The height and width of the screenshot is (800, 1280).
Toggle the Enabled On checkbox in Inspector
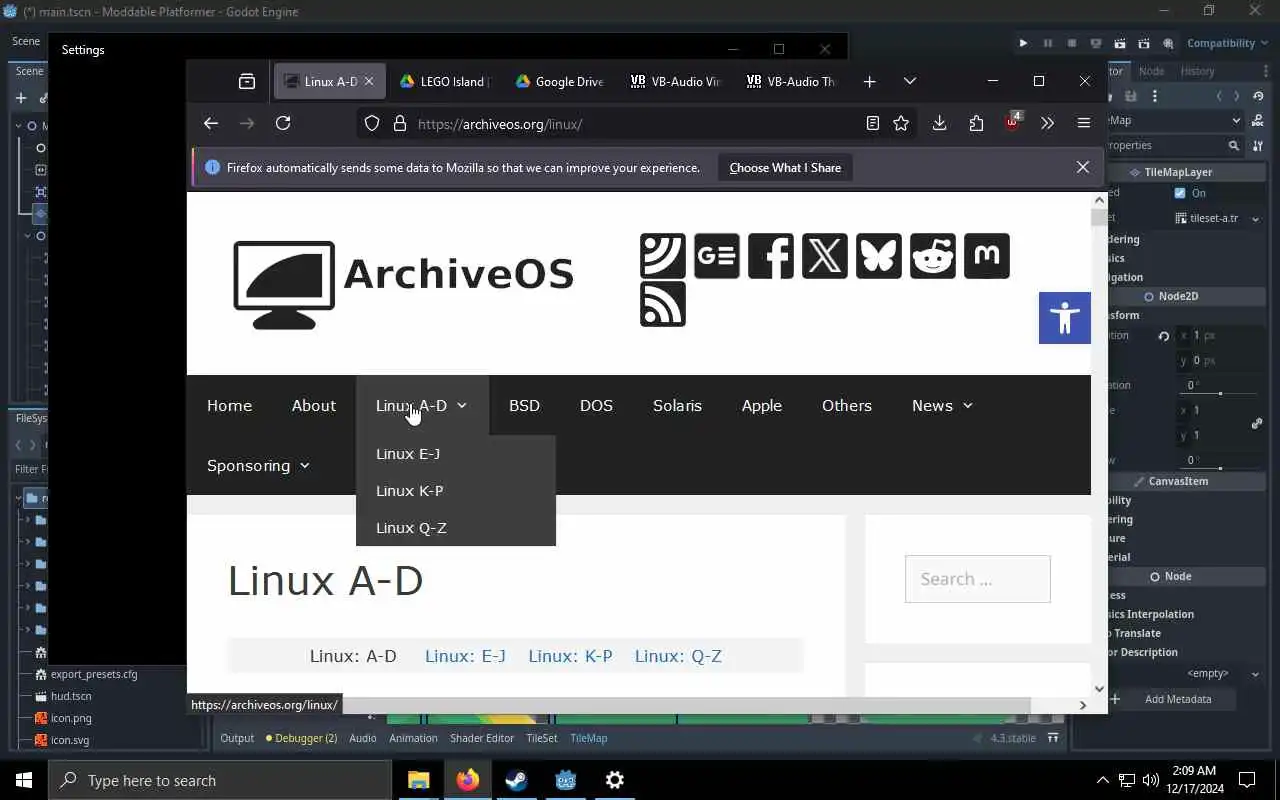(1180, 193)
